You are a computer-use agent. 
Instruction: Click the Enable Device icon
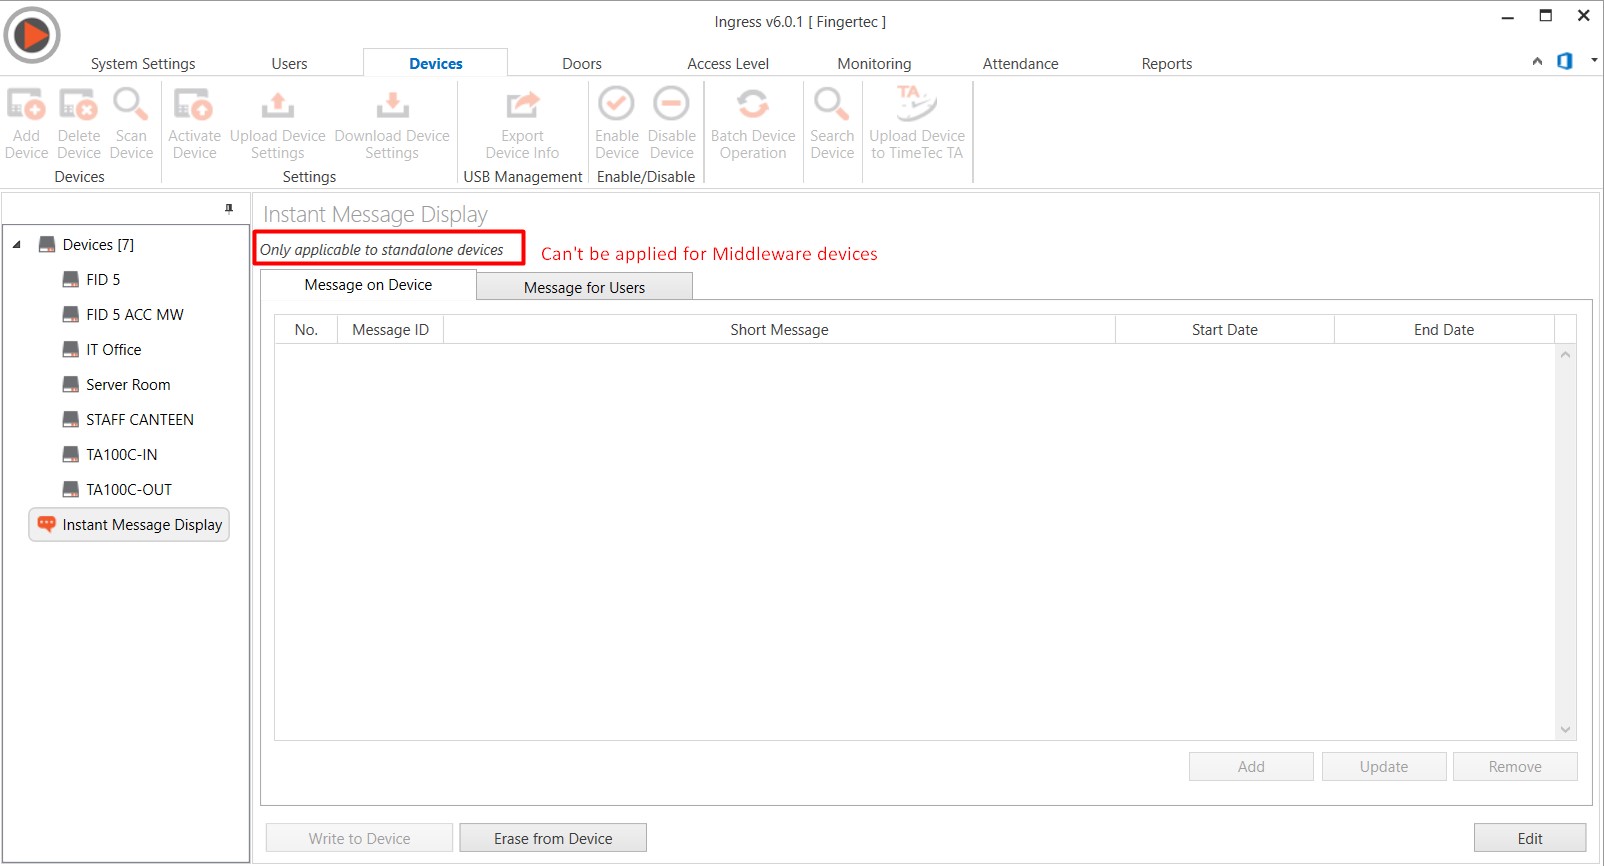pyautogui.click(x=616, y=105)
